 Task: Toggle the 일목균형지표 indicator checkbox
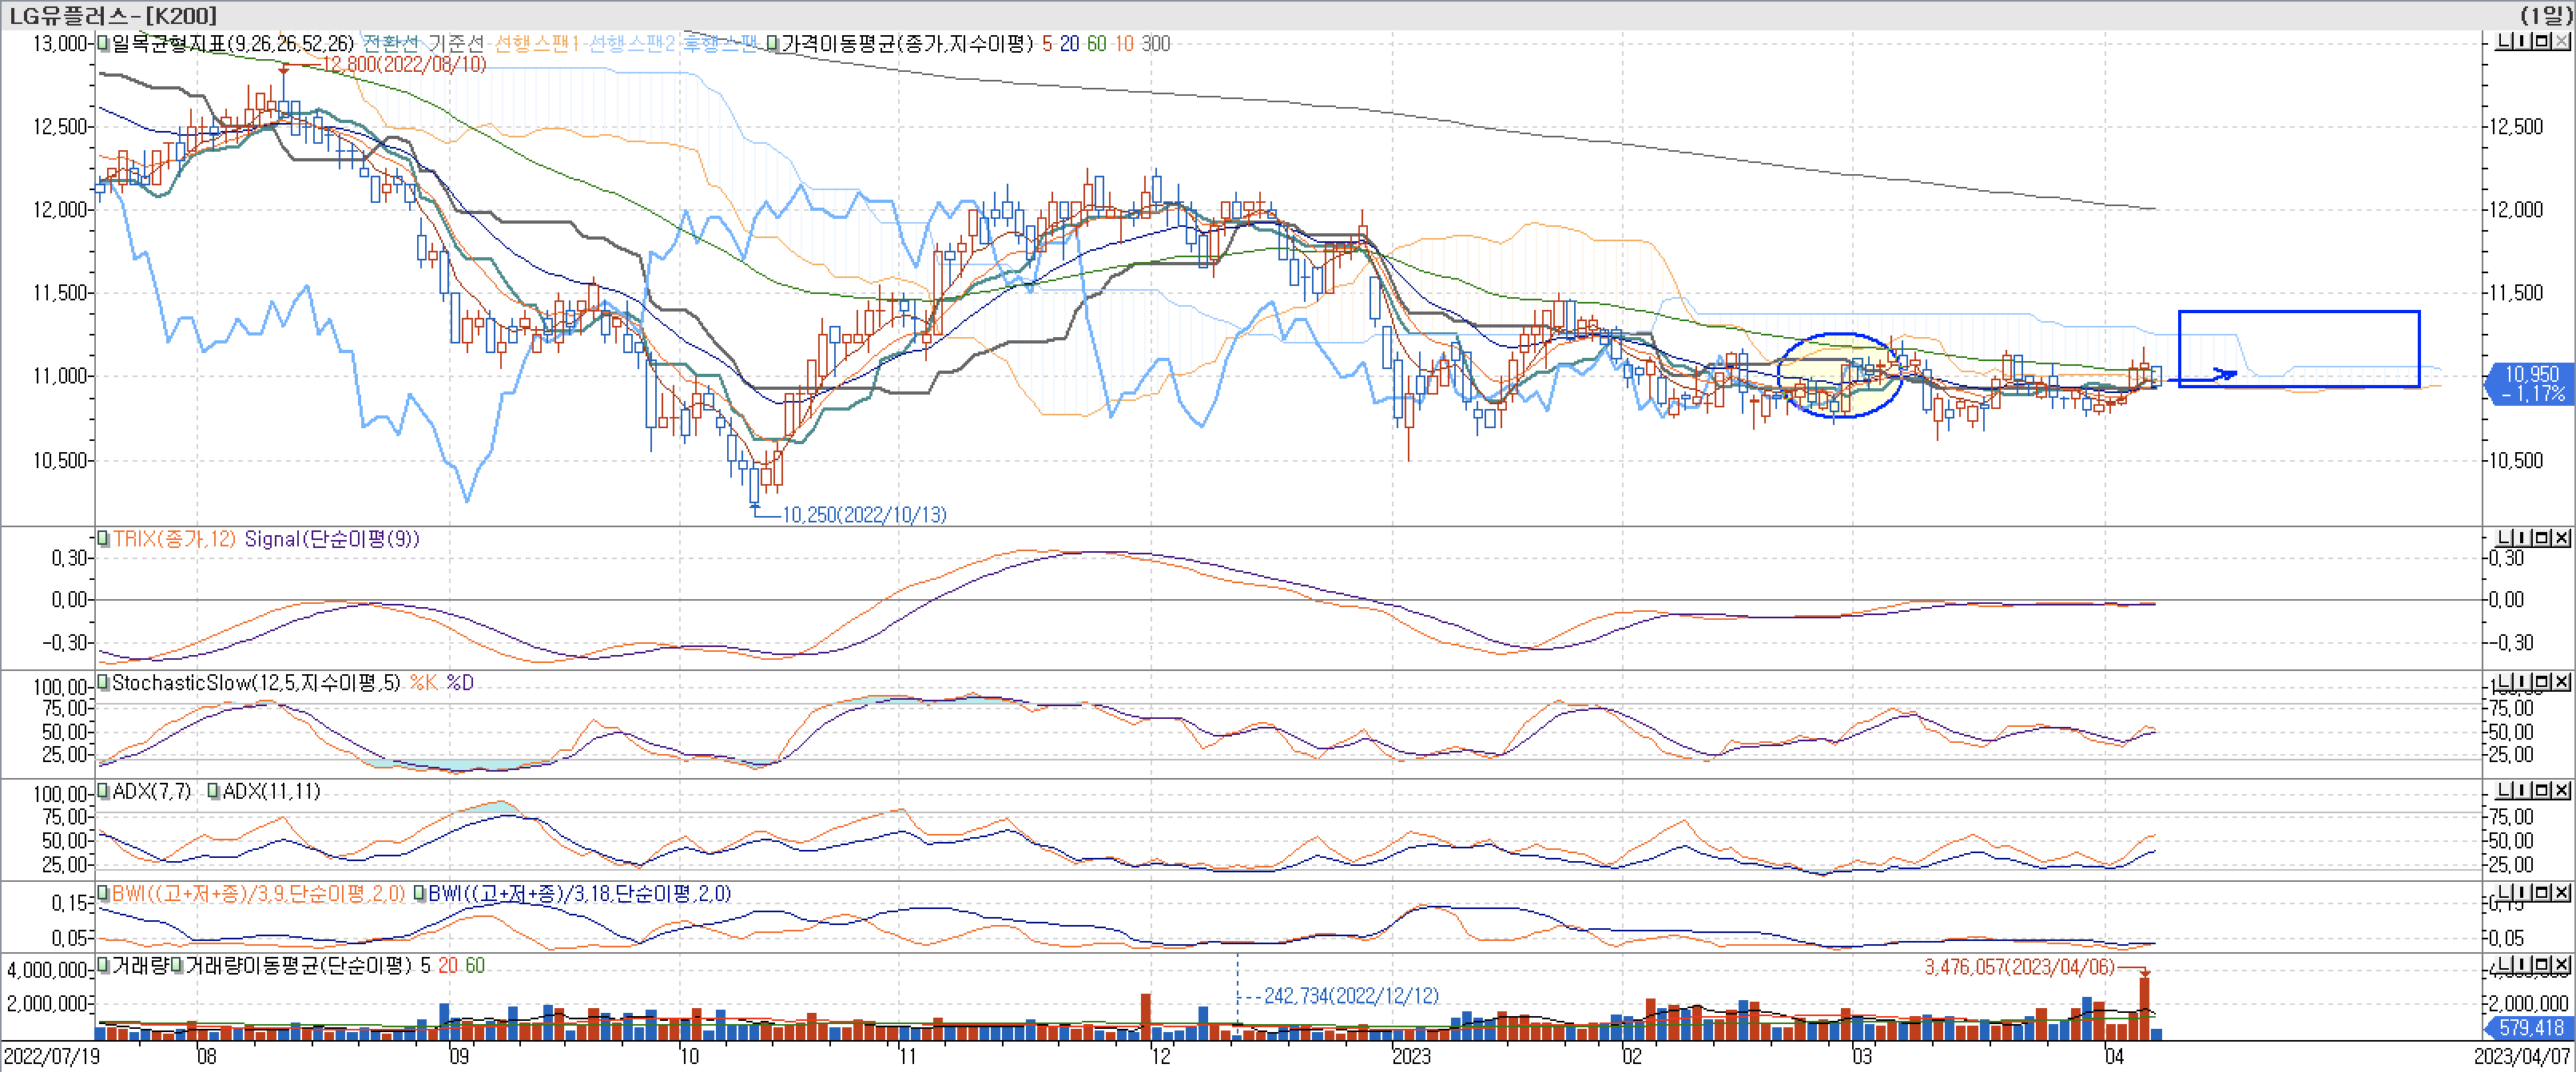pyautogui.click(x=103, y=43)
